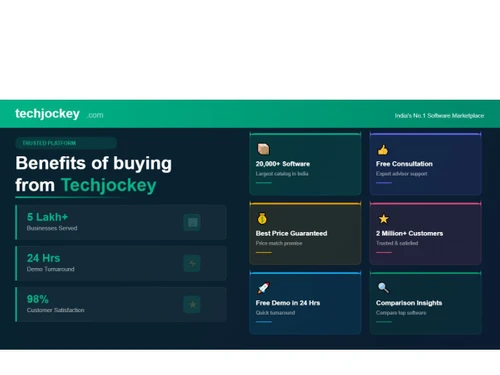
Task: Open the 2 Million+ Customers card
Action: (x=426, y=233)
